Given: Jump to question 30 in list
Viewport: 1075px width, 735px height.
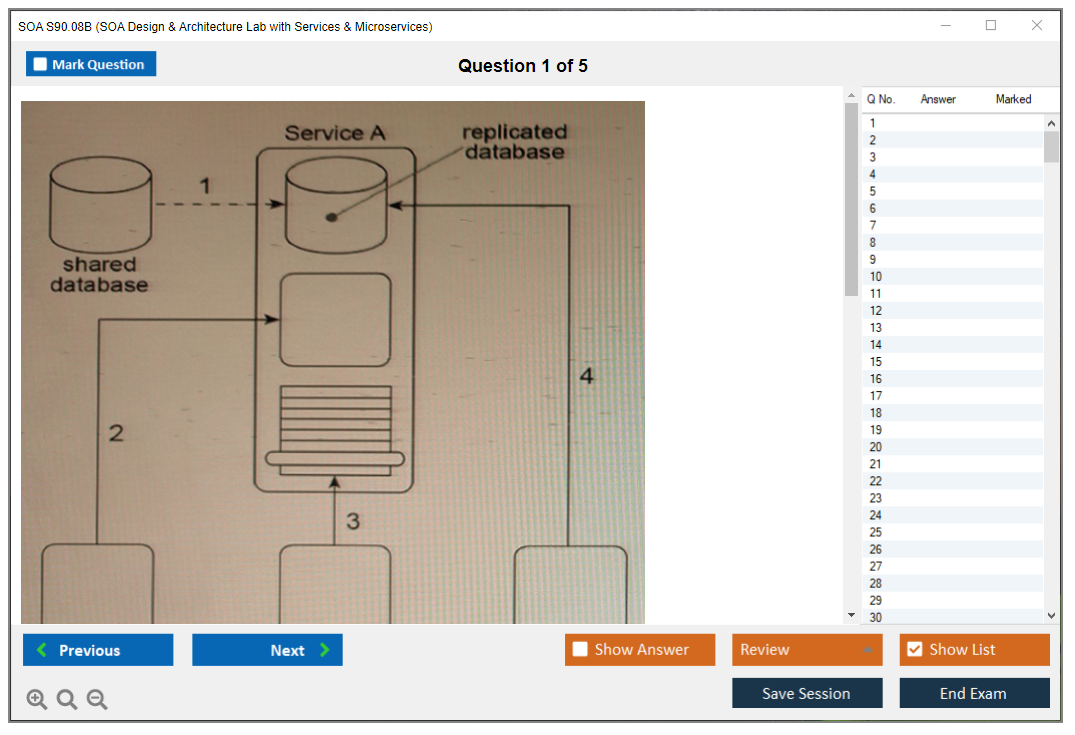Looking at the screenshot, I should click(875, 617).
